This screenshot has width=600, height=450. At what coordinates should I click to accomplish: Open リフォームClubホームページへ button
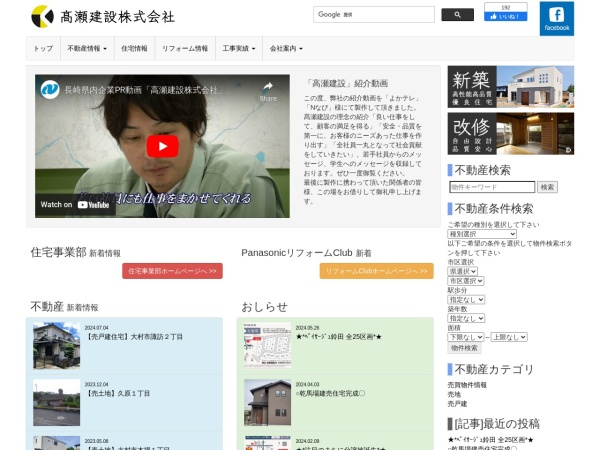[377, 271]
